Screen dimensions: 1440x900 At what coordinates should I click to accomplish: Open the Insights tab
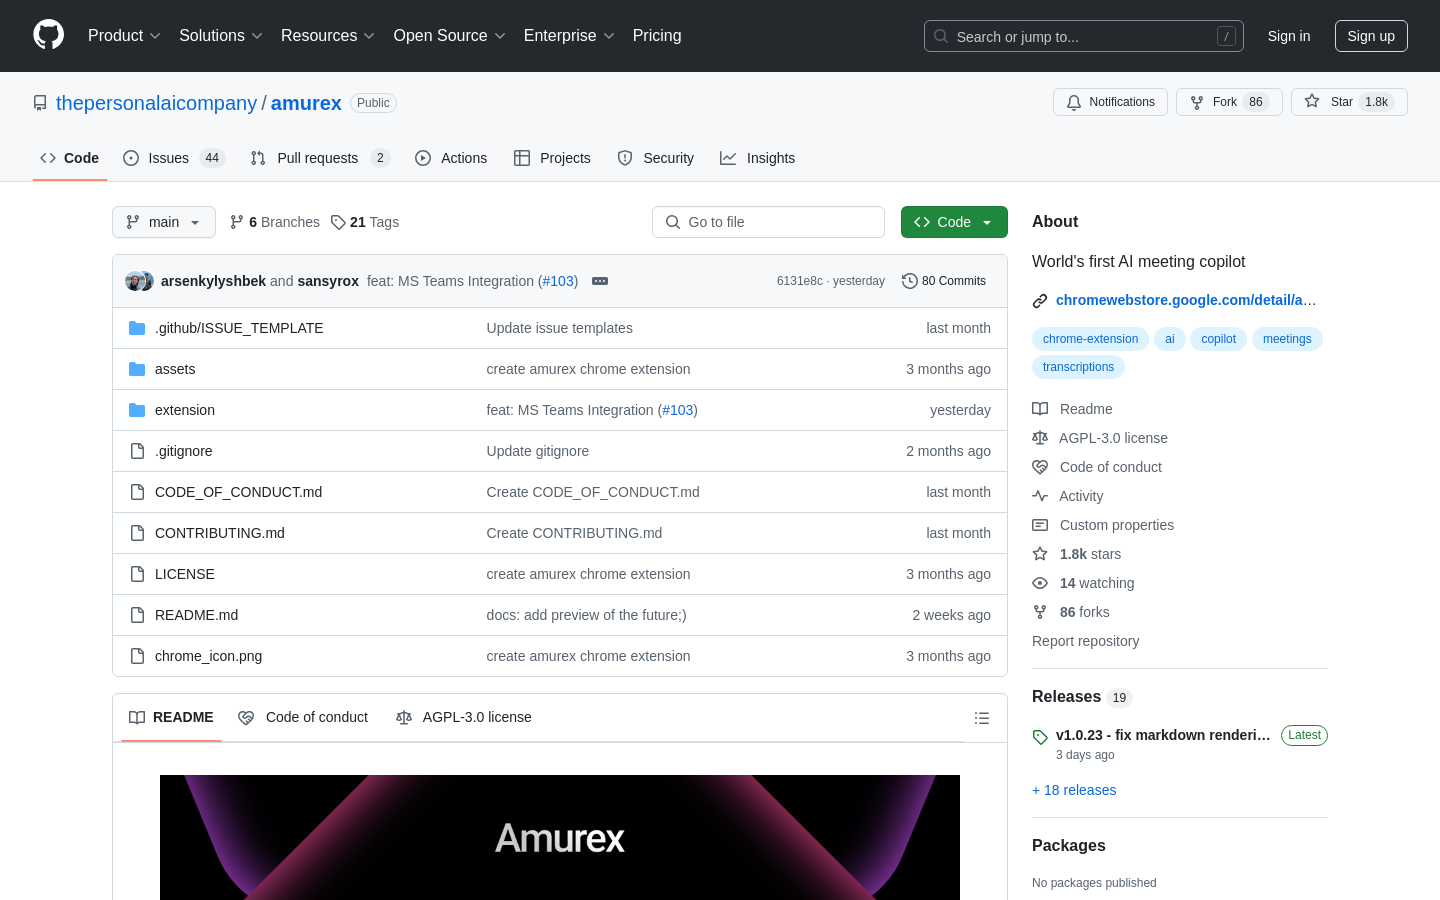(x=758, y=158)
